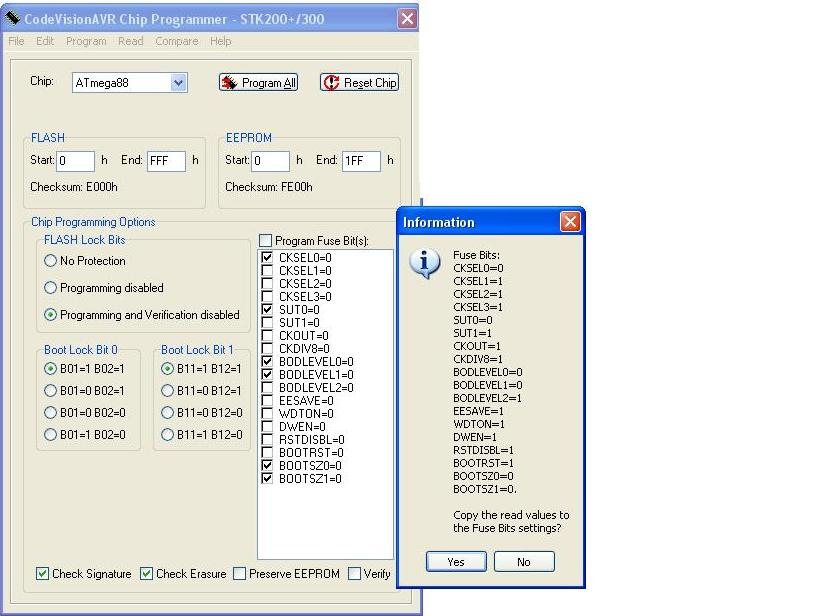Click the FLASH End address field
This screenshot has width=840, height=616.
pyautogui.click(x=165, y=161)
